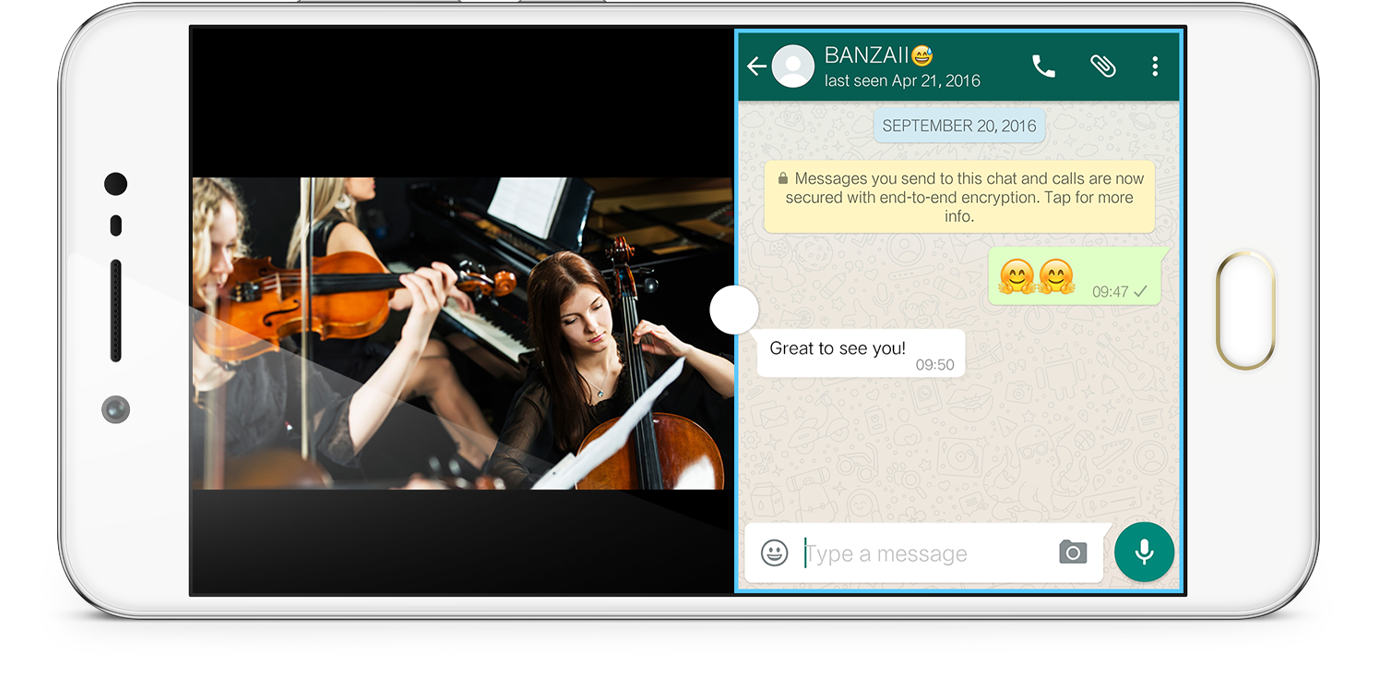
Task: Start a voice call with BANZAII
Action: click(x=1043, y=66)
